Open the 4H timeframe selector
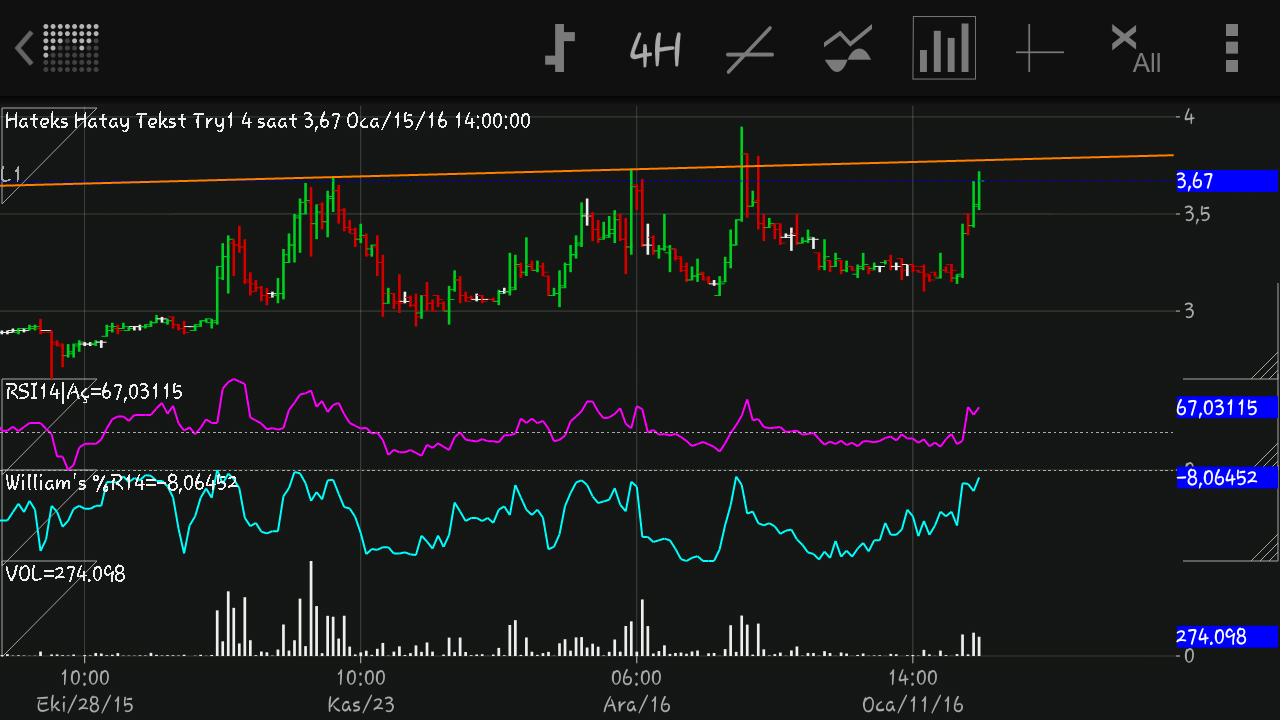 pos(655,48)
